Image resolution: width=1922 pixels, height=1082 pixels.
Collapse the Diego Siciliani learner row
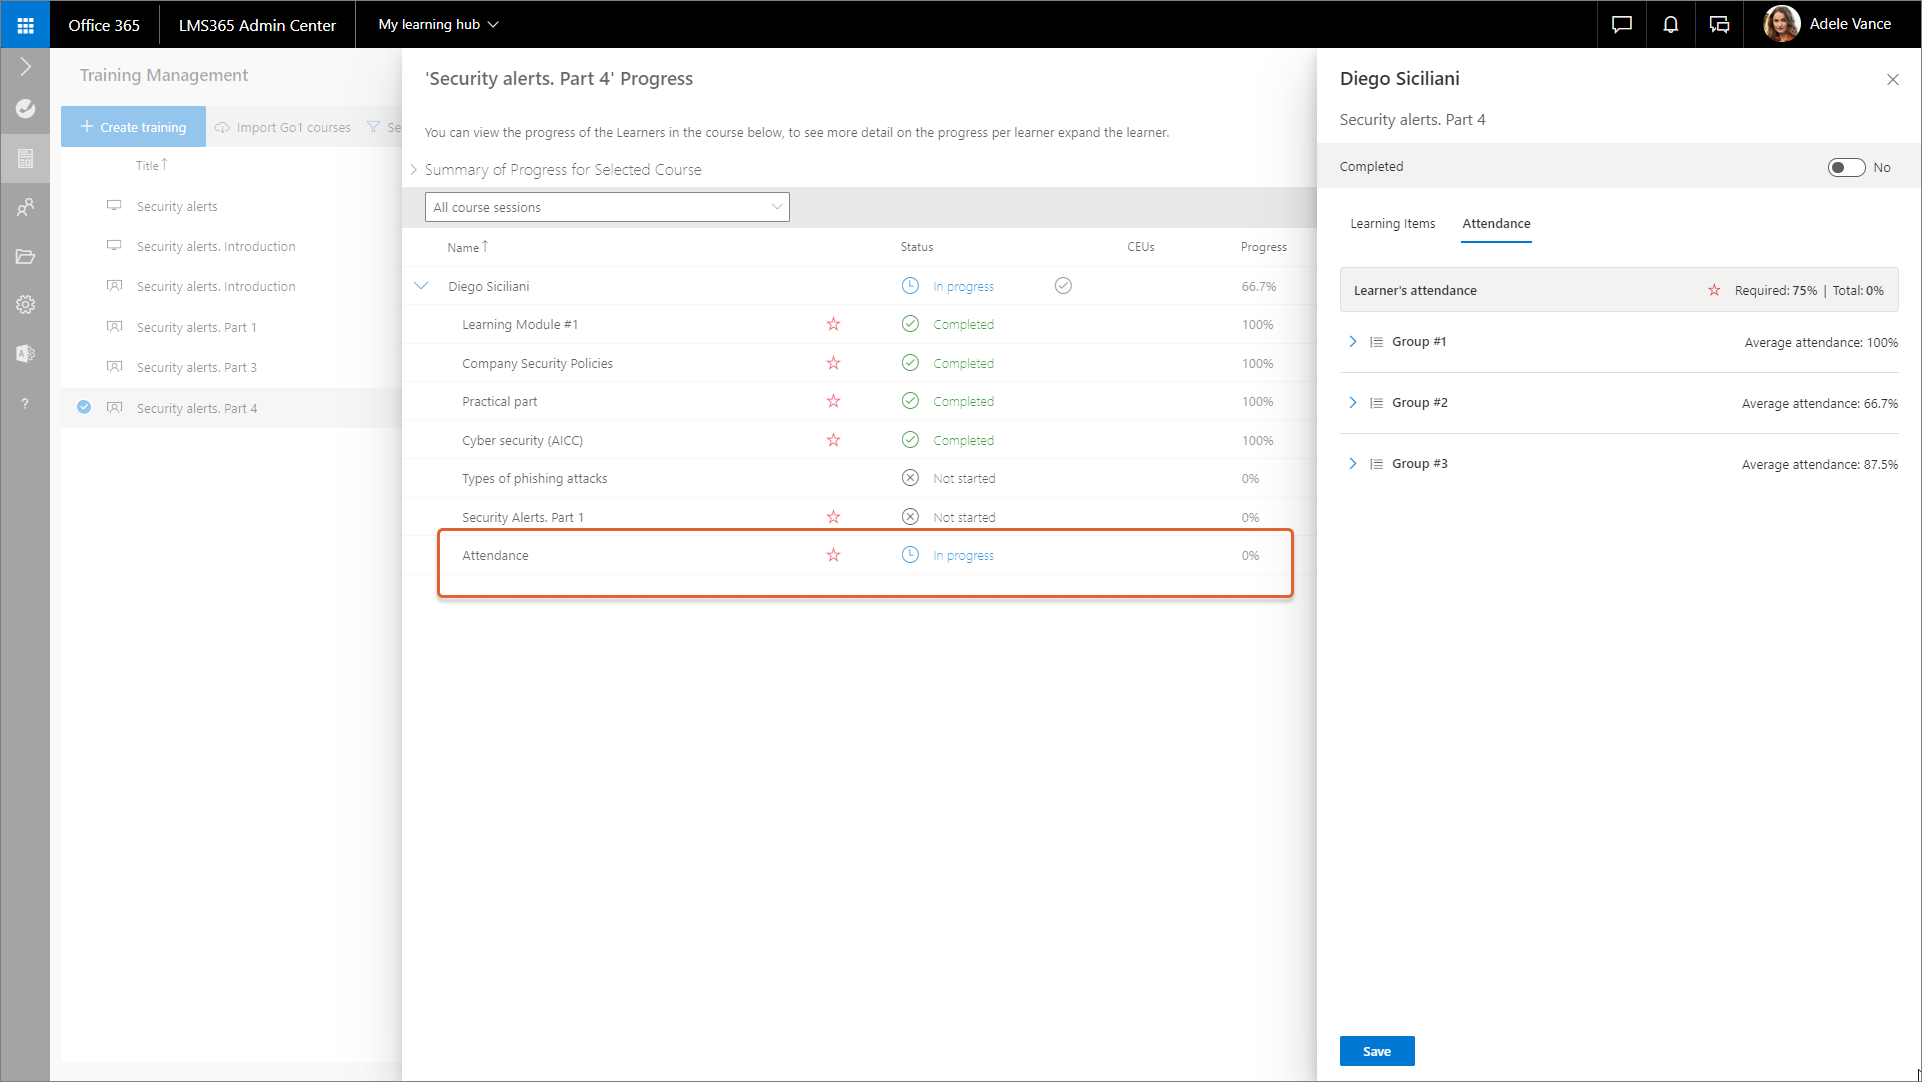(421, 286)
